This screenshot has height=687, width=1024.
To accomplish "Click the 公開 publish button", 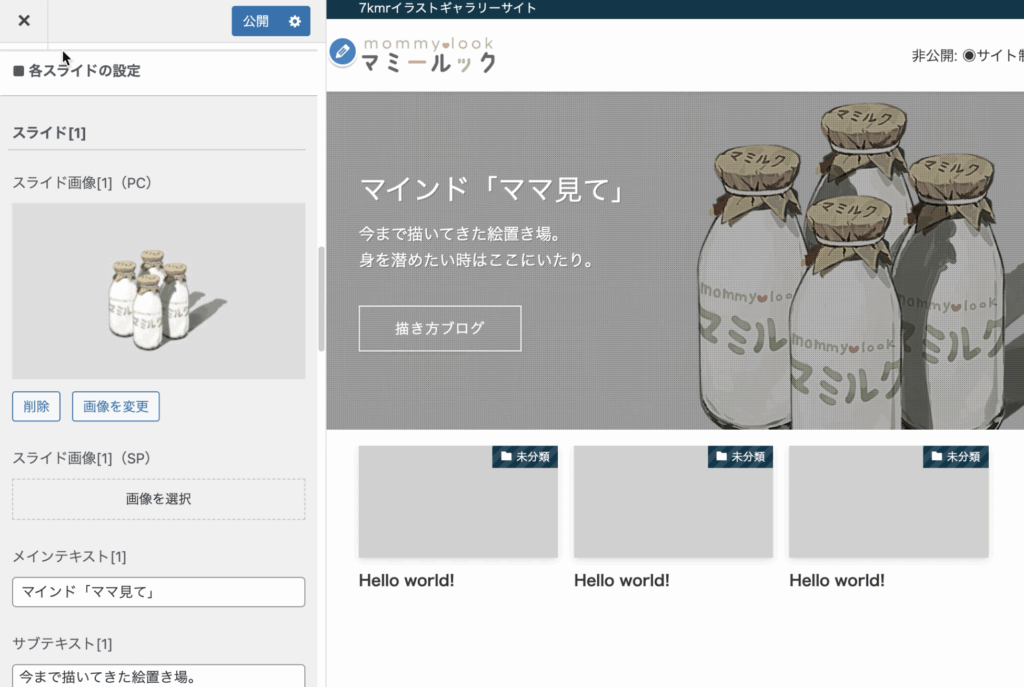I will point(256,21).
